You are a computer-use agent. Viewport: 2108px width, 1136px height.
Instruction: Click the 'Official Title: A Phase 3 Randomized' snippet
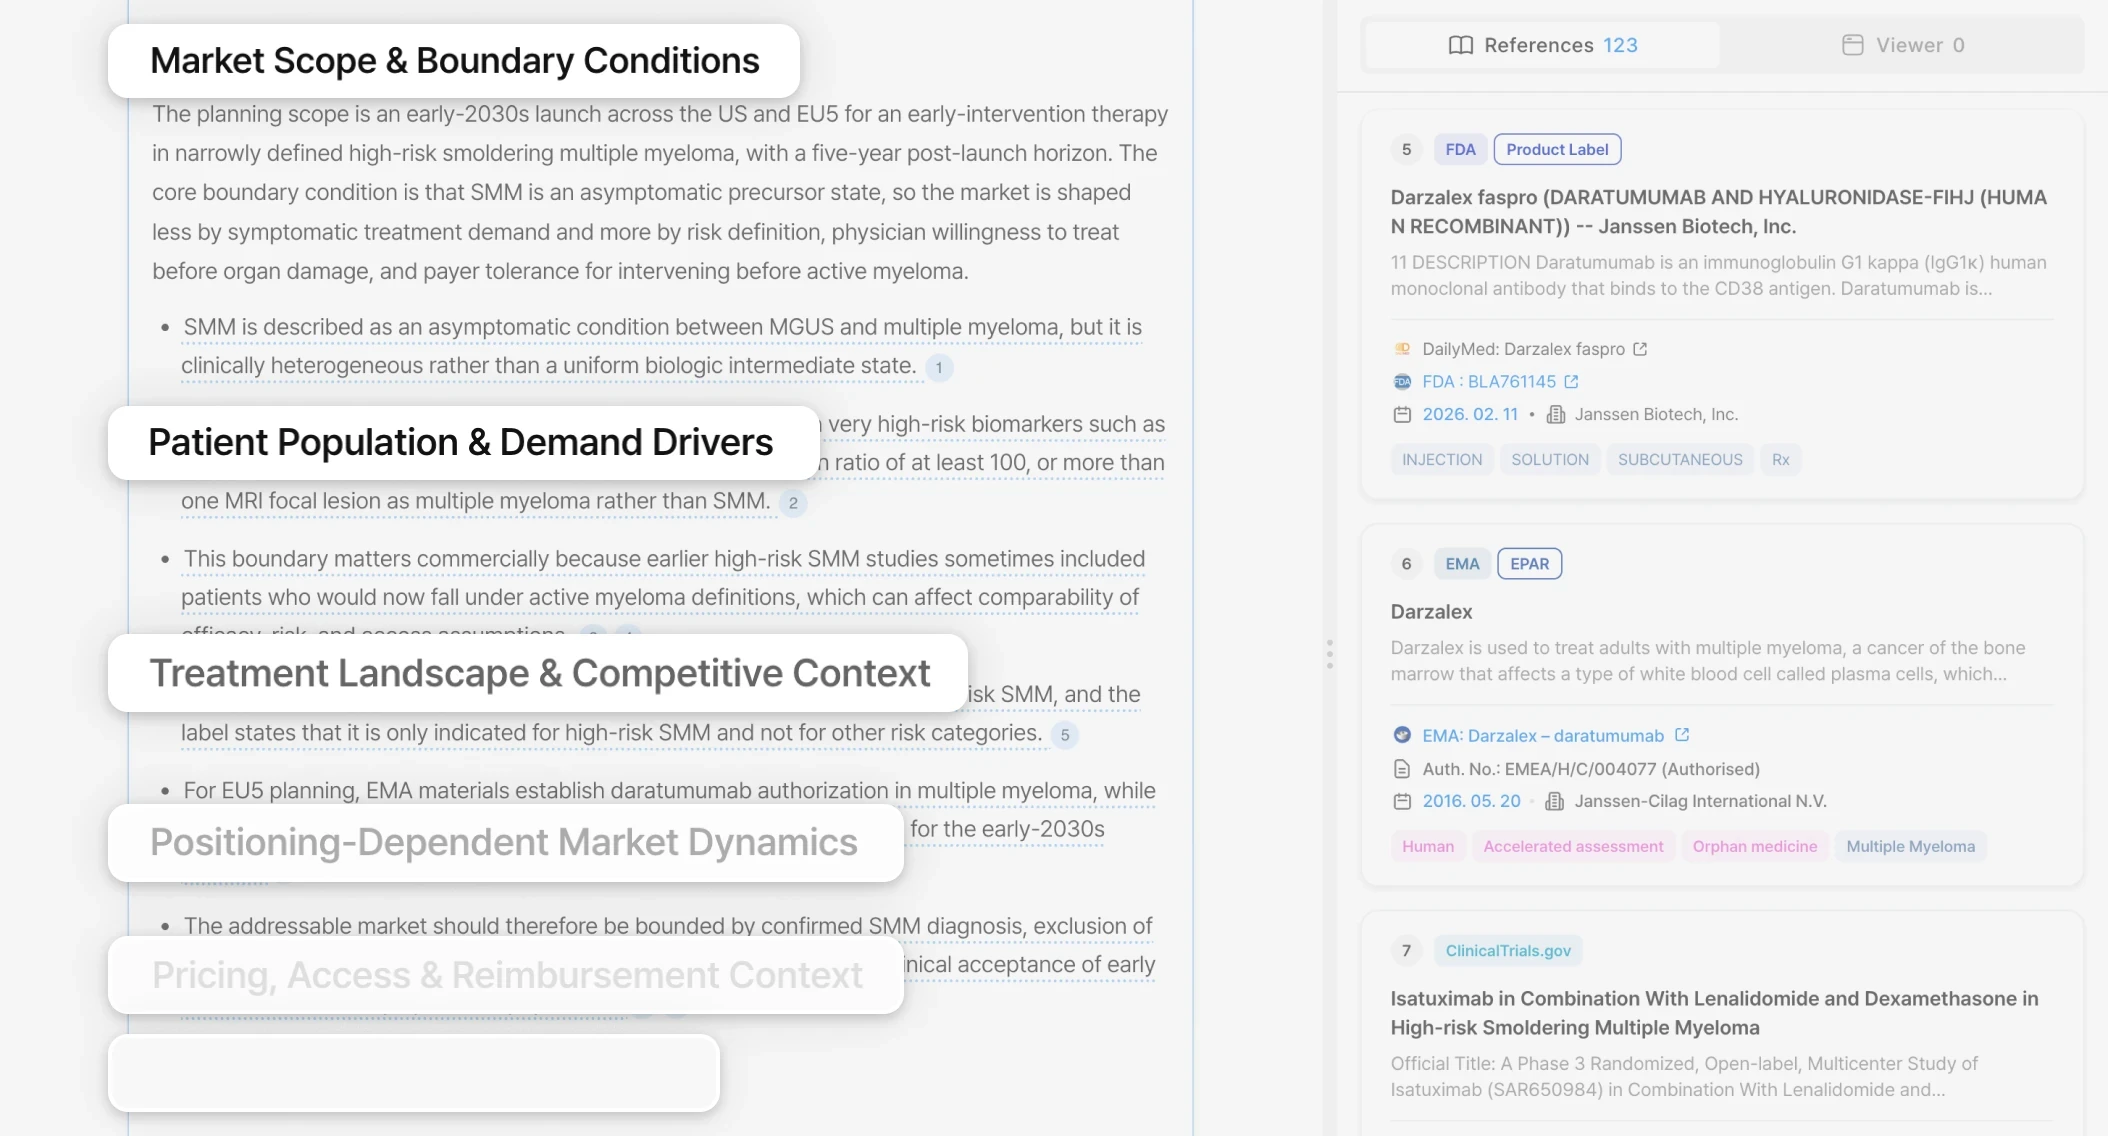point(1684,1077)
